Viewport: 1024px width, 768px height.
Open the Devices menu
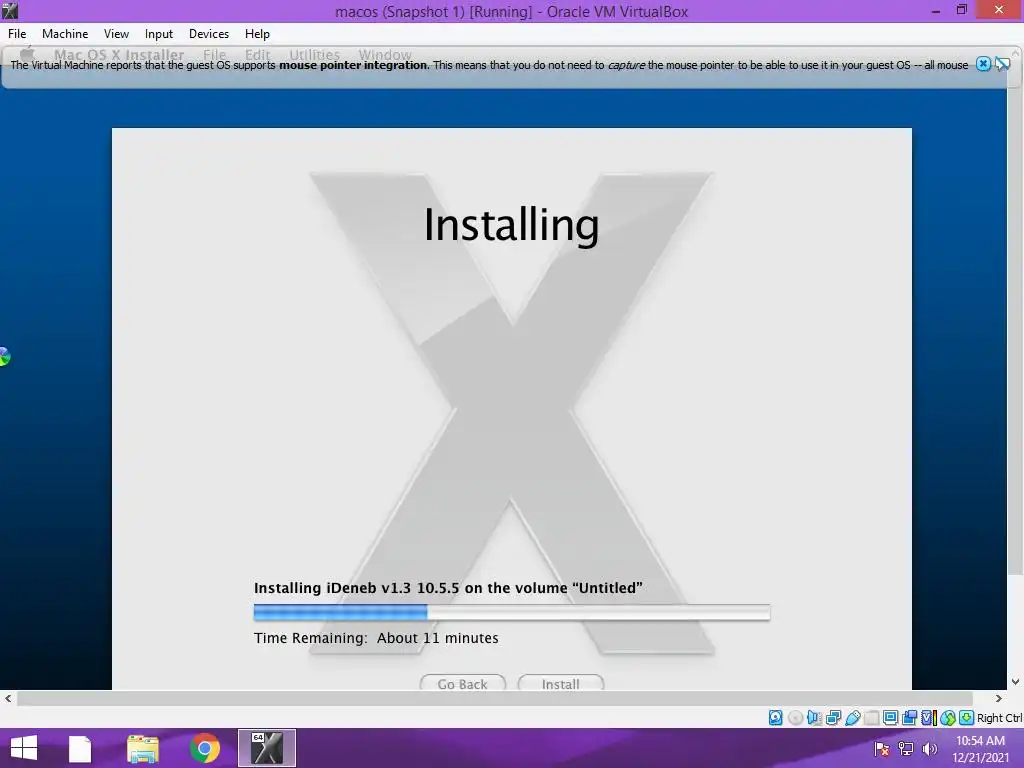point(209,34)
